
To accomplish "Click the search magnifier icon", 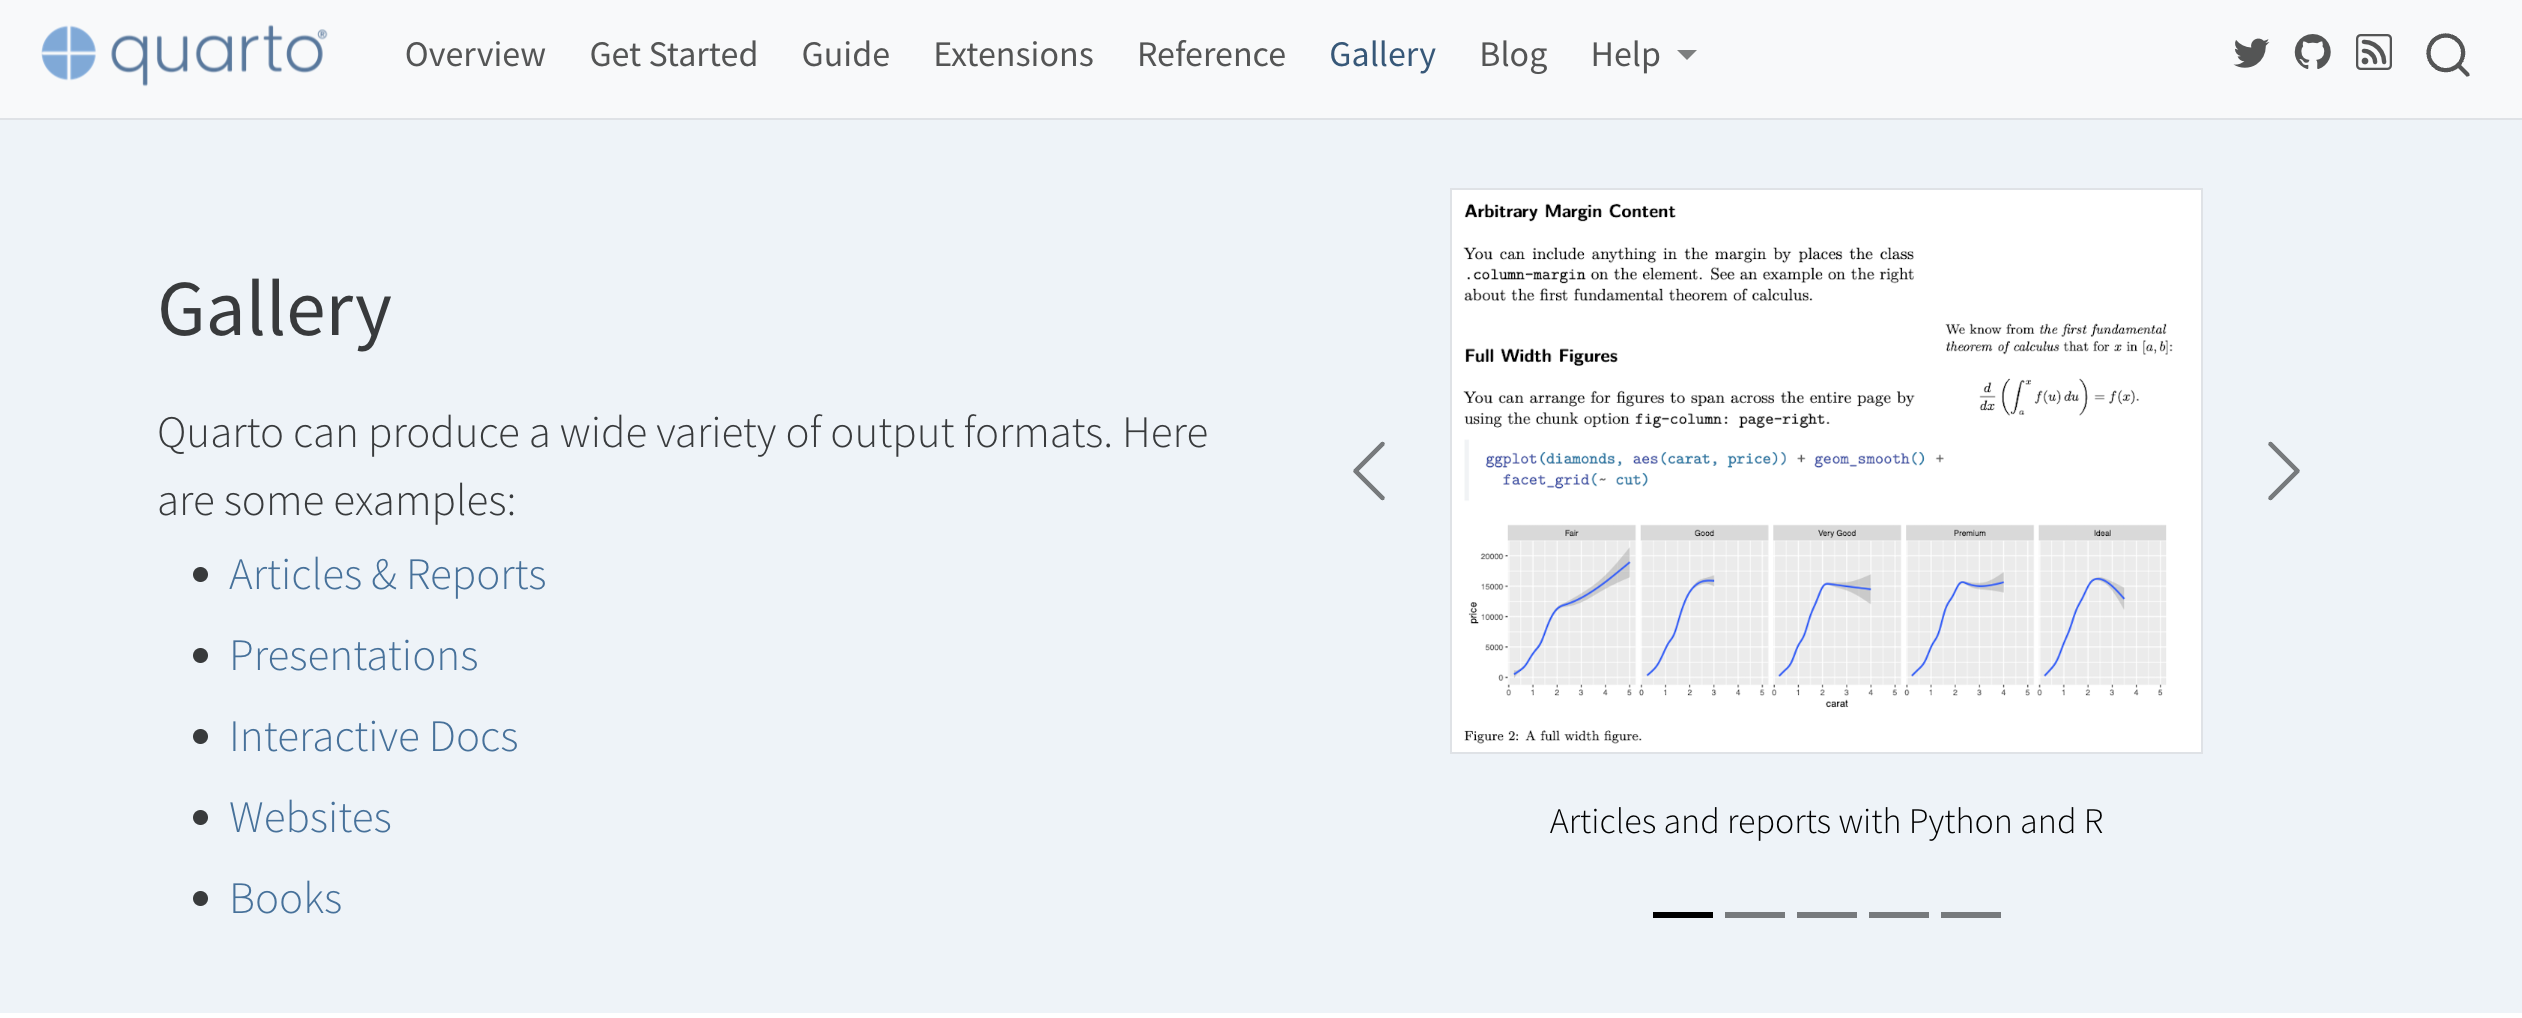I will [2447, 55].
